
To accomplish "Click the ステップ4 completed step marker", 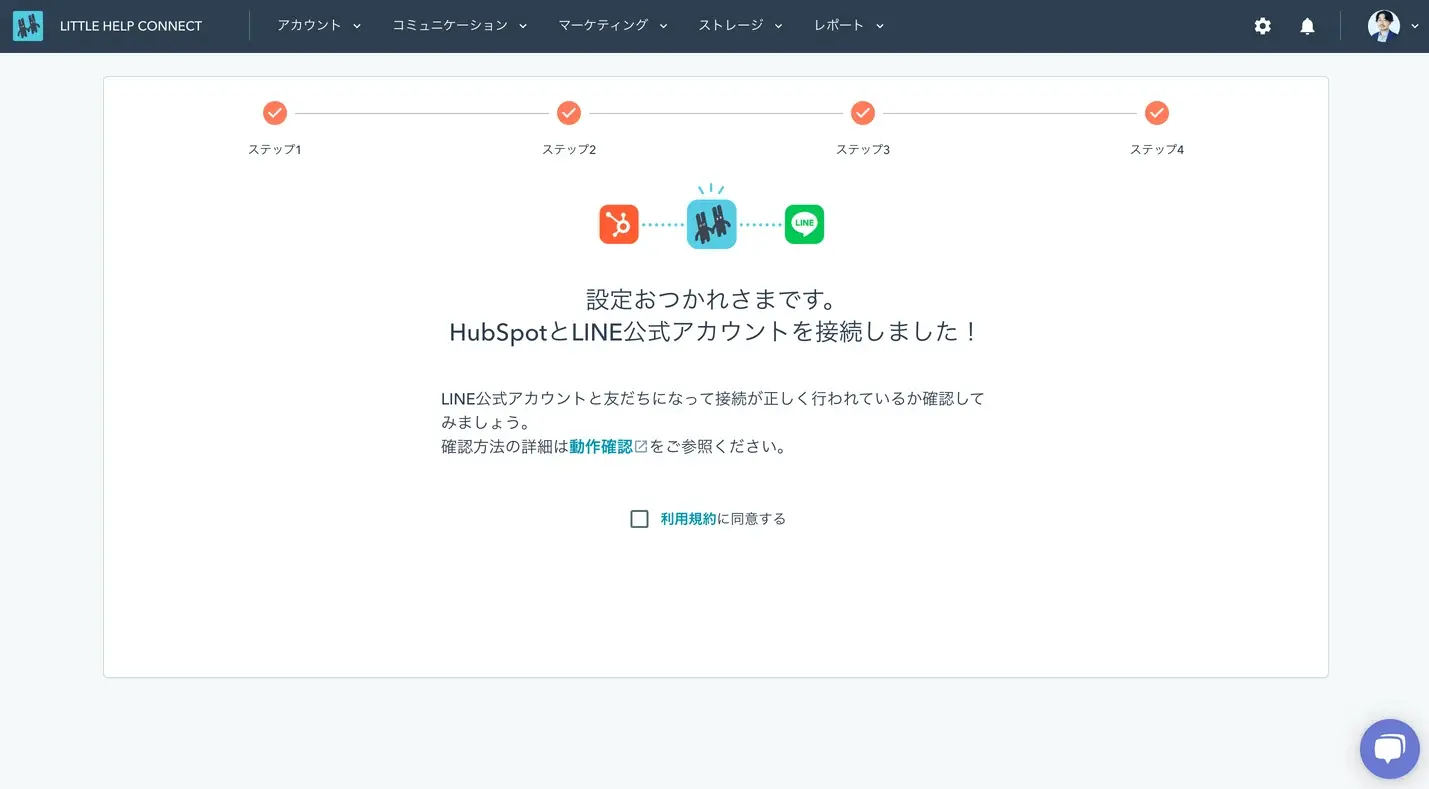I will pyautogui.click(x=1157, y=113).
